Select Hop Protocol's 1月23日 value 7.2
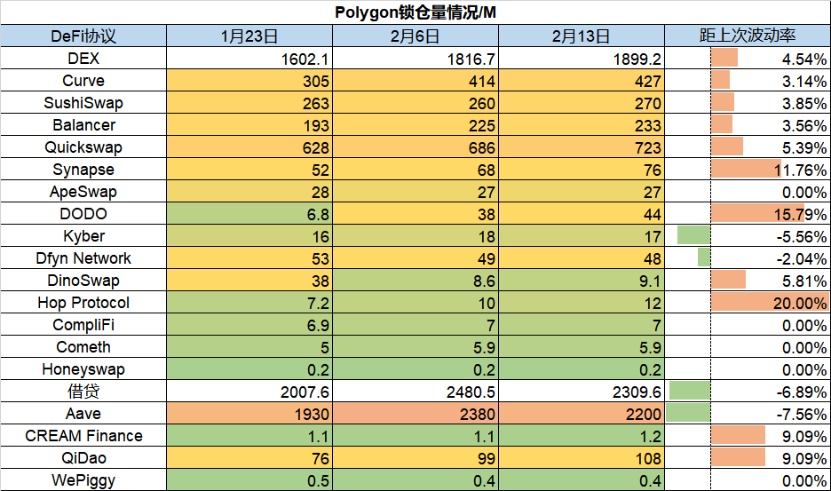 point(249,302)
